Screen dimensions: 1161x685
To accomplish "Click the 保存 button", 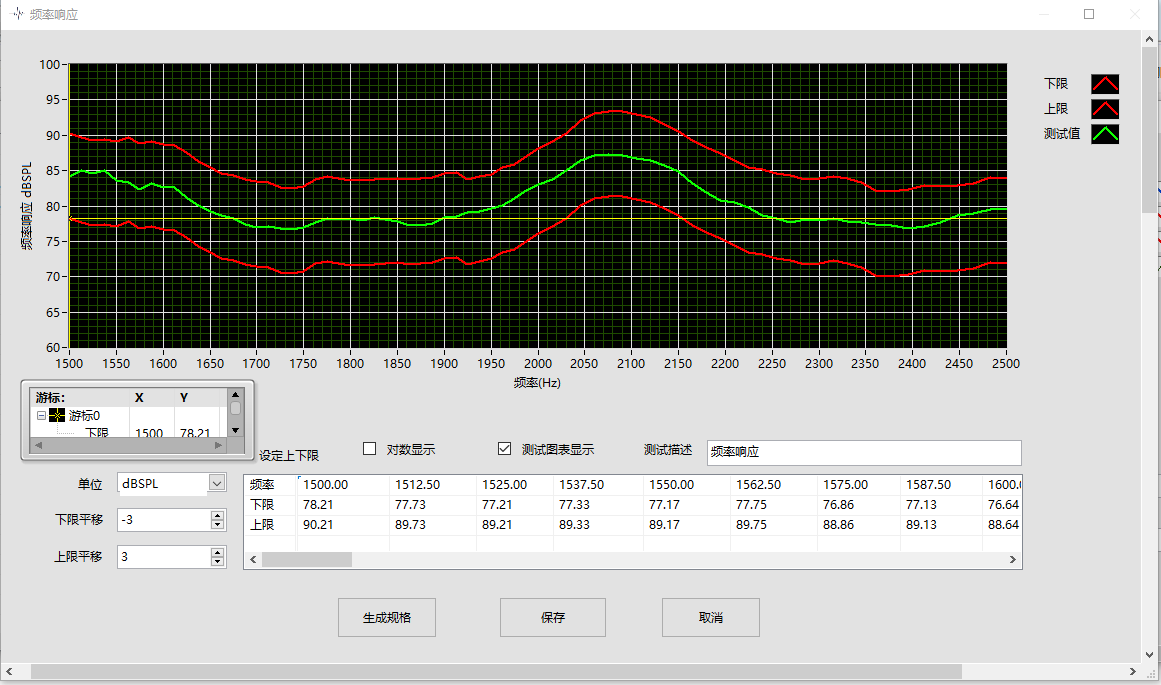I will click(x=552, y=618).
